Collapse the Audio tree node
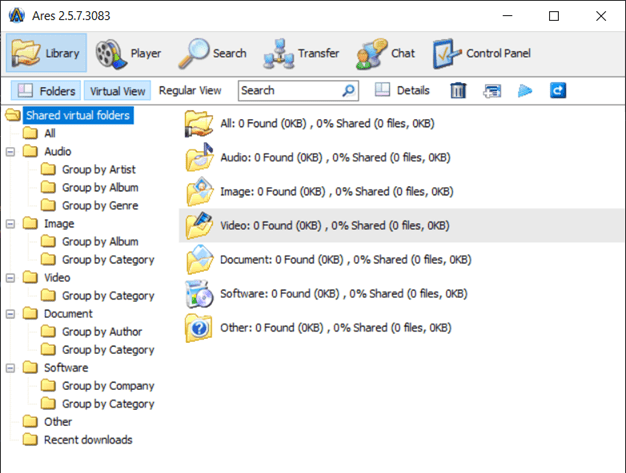Viewport: 626px width, 473px height. click(10, 152)
